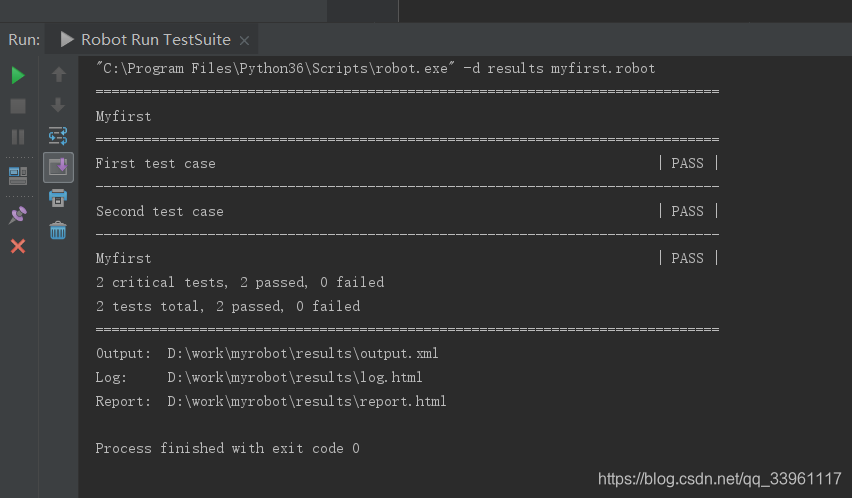Toggle scroll to end of output
The image size is (852, 498).
pyautogui.click(x=58, y=167)
